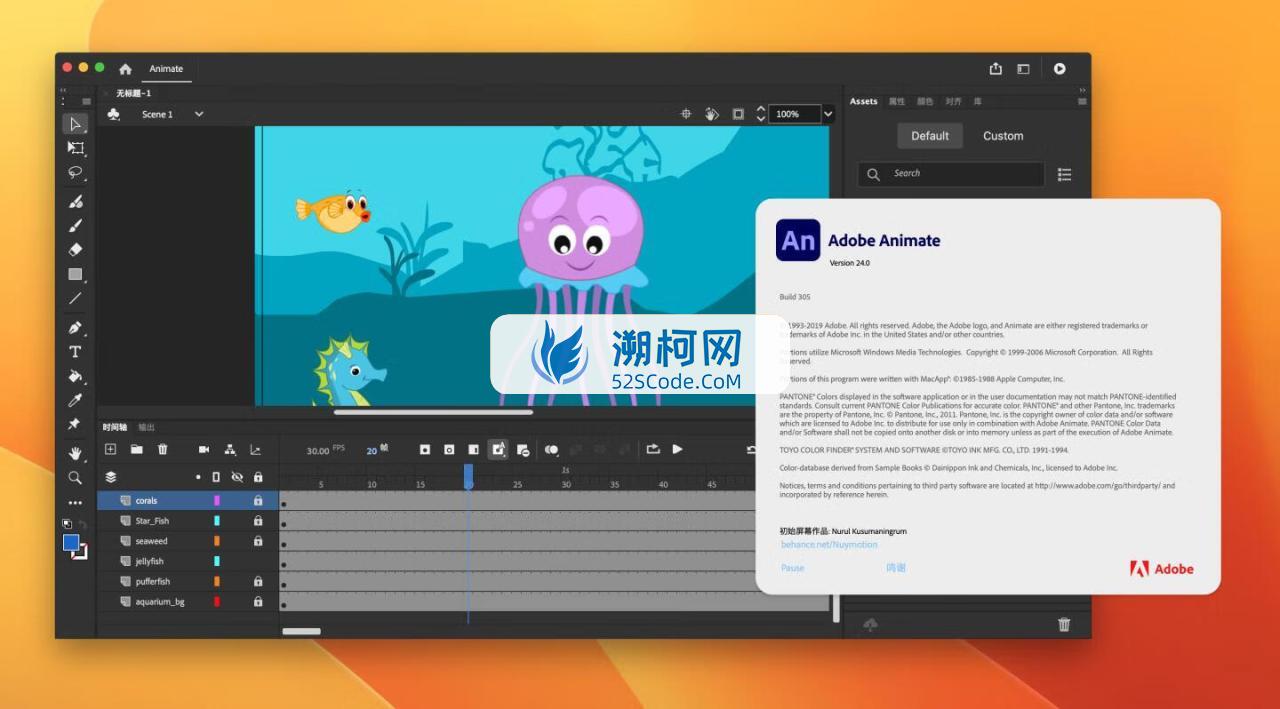Image resolution: width=1280 pixels, height=709 pixels.
Task: Select the Classic Brush tool
Action: [x=75, y=225]
